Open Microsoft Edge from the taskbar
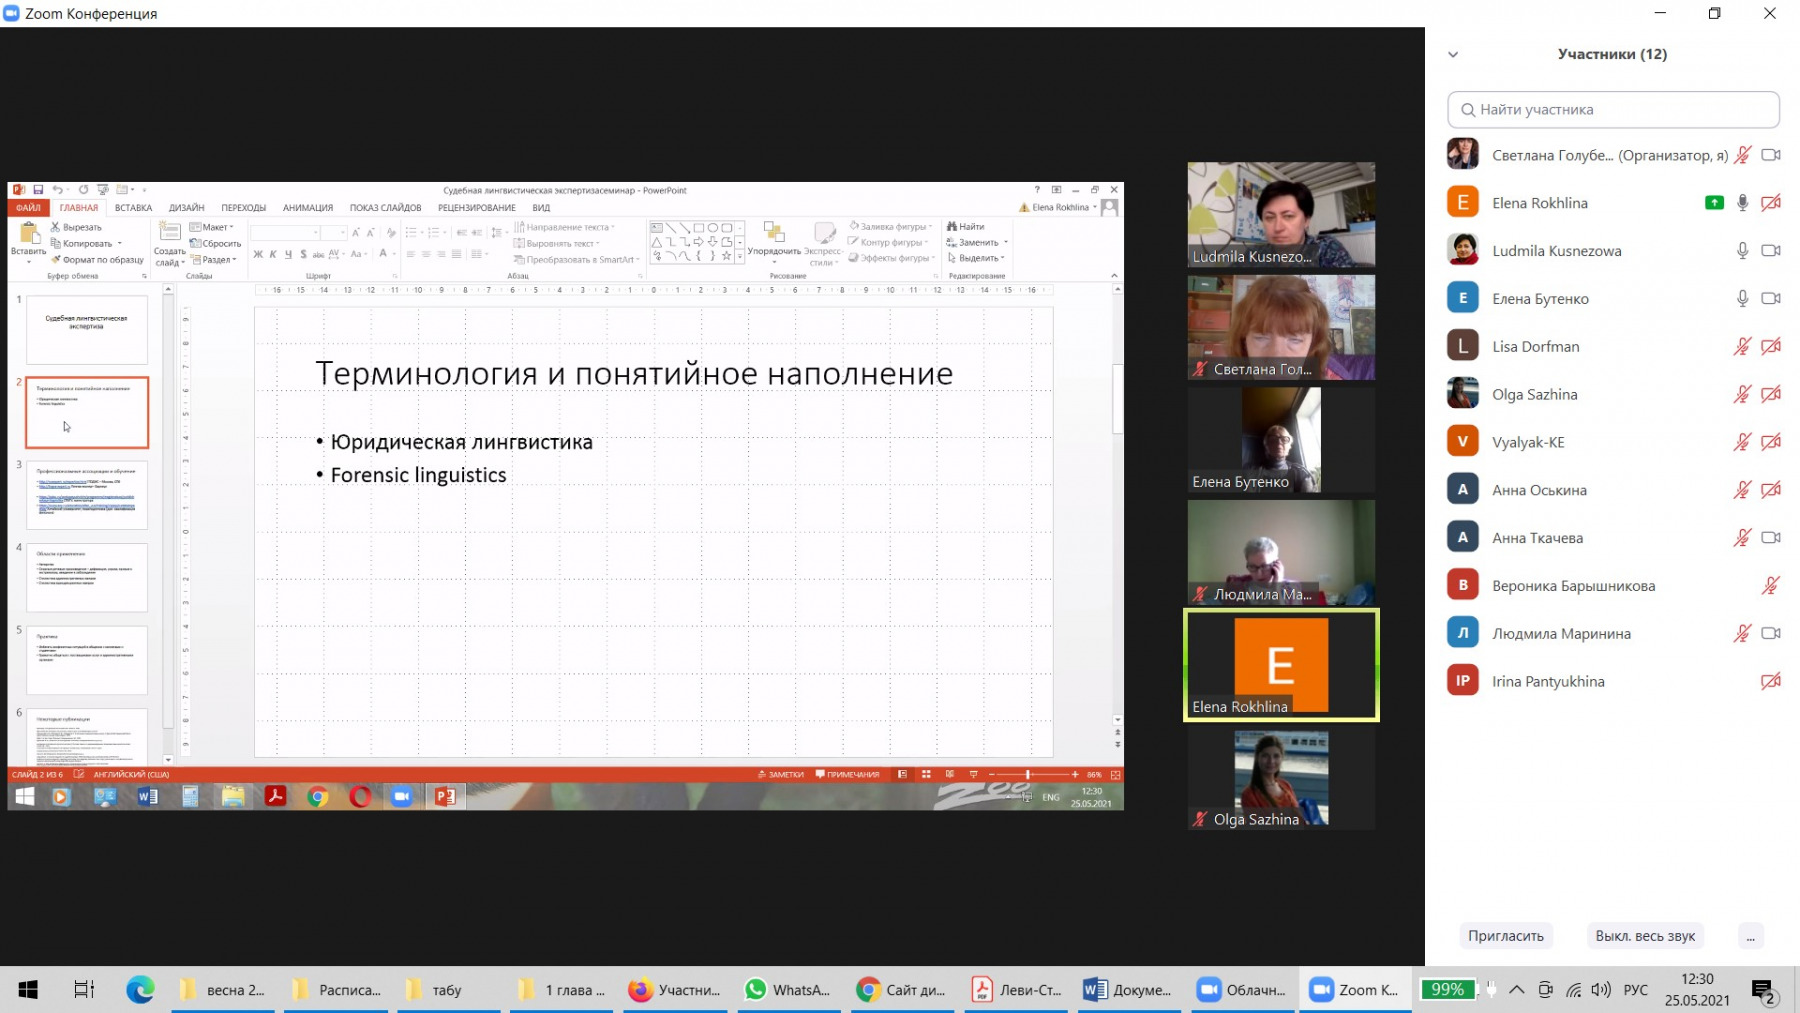1800x1013 pixels. pos(140,990)
